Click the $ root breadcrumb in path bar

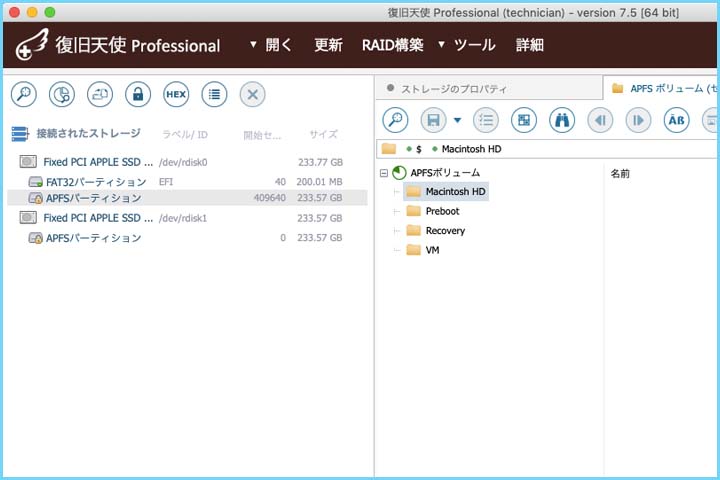[418, 149]
